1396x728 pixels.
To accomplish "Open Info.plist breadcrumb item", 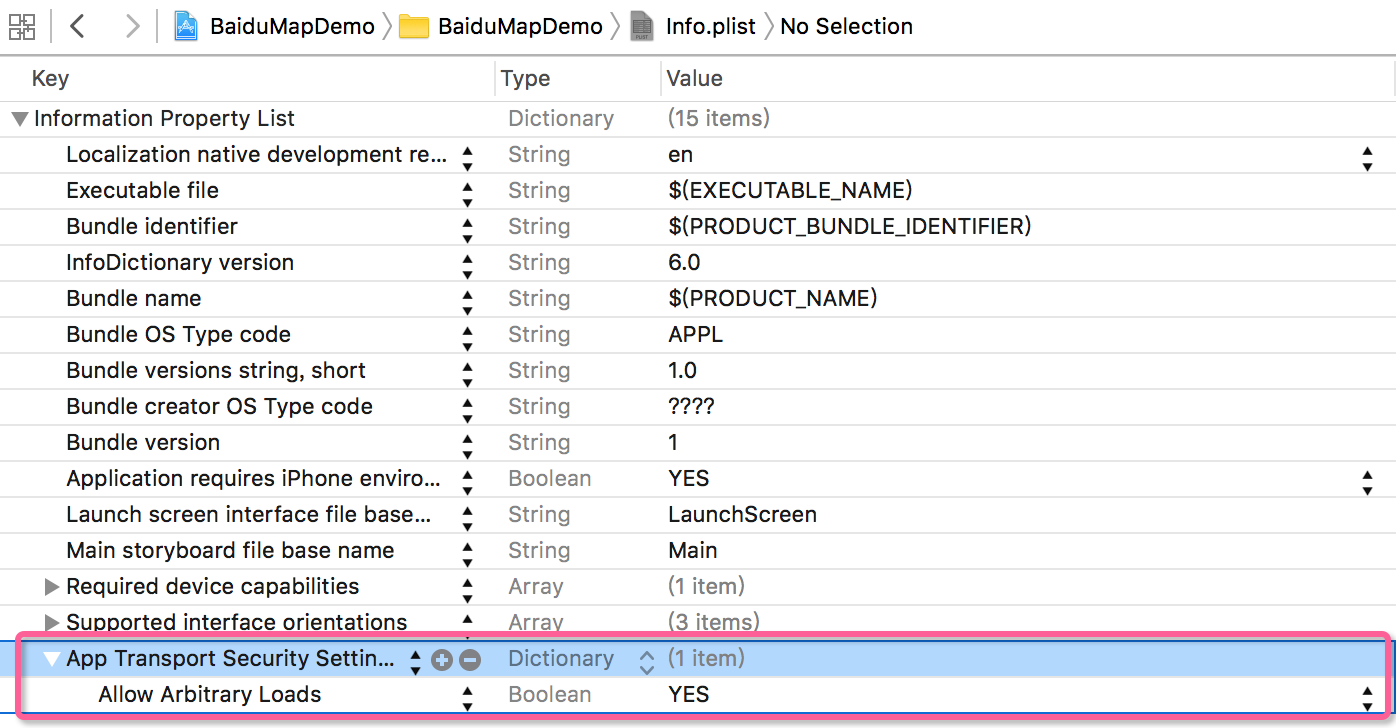I will tap(711, 27).
